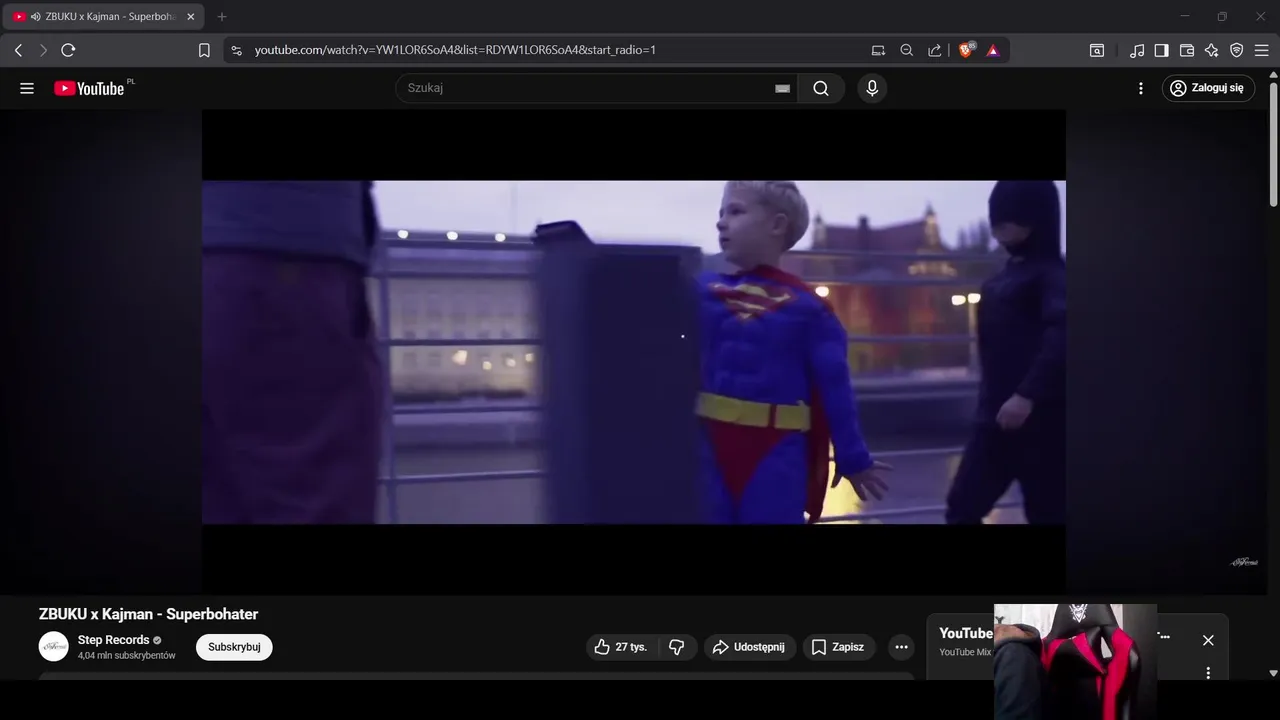Click the page vertical scrollbar thumb
The width and height of the screenshot is (1280, 720).
[x=1273, y=145]
